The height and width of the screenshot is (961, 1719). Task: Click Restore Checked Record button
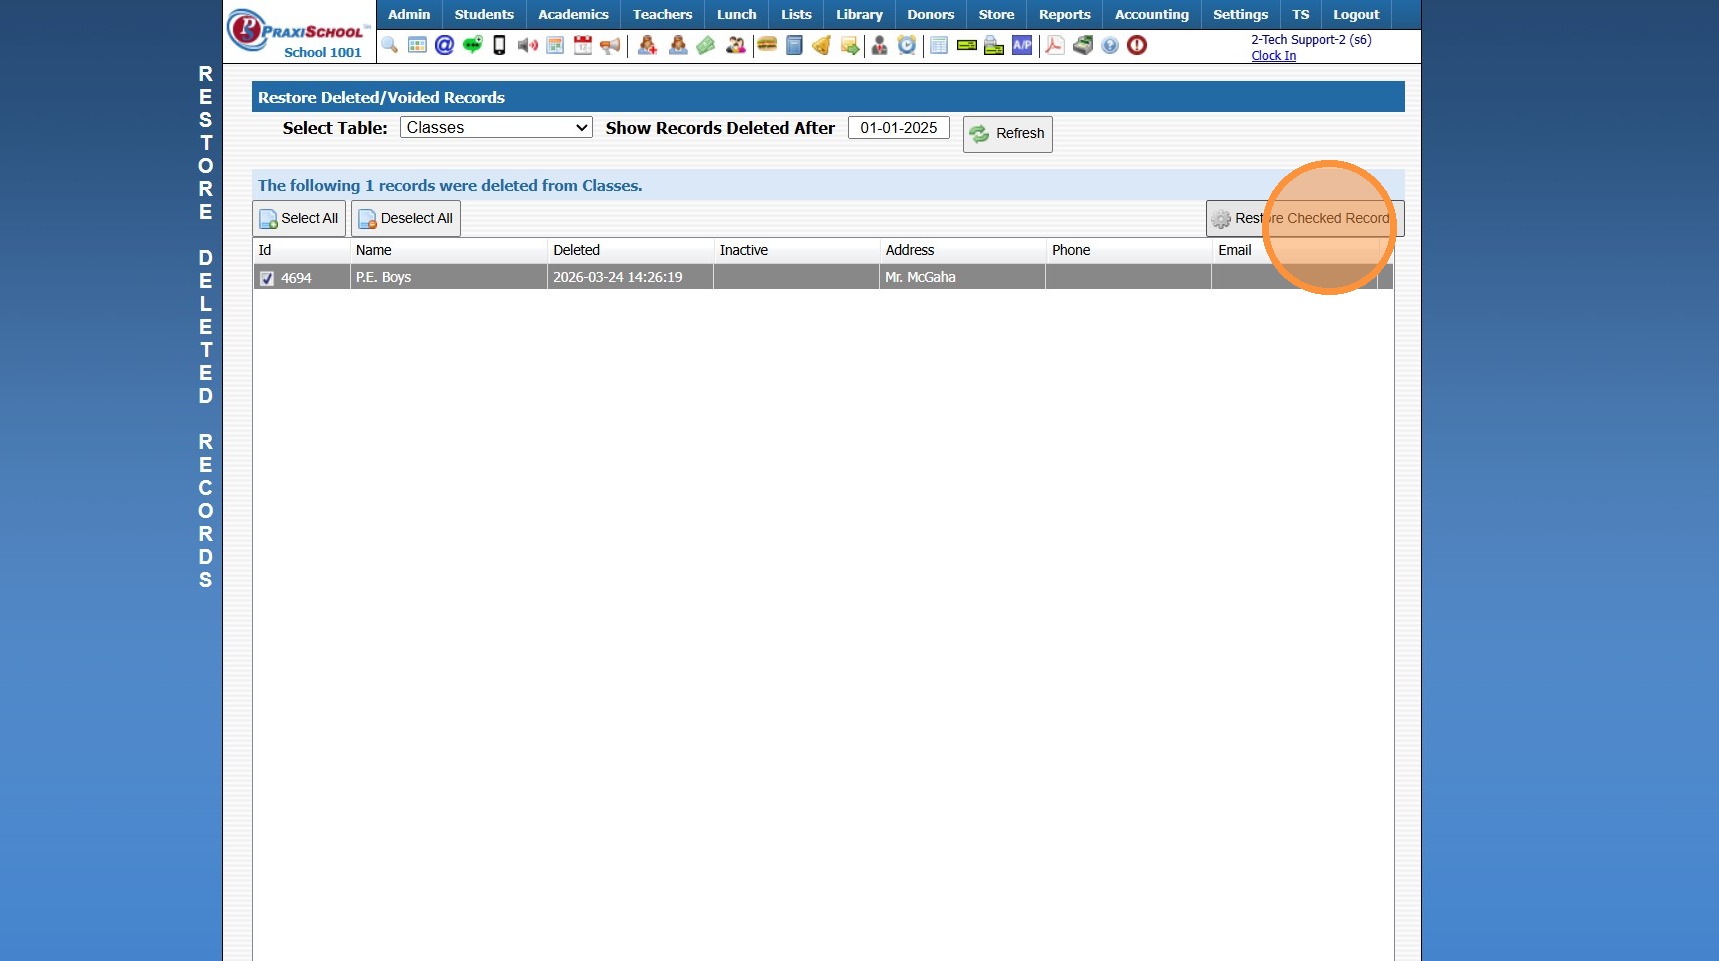tap(1305, 218)
